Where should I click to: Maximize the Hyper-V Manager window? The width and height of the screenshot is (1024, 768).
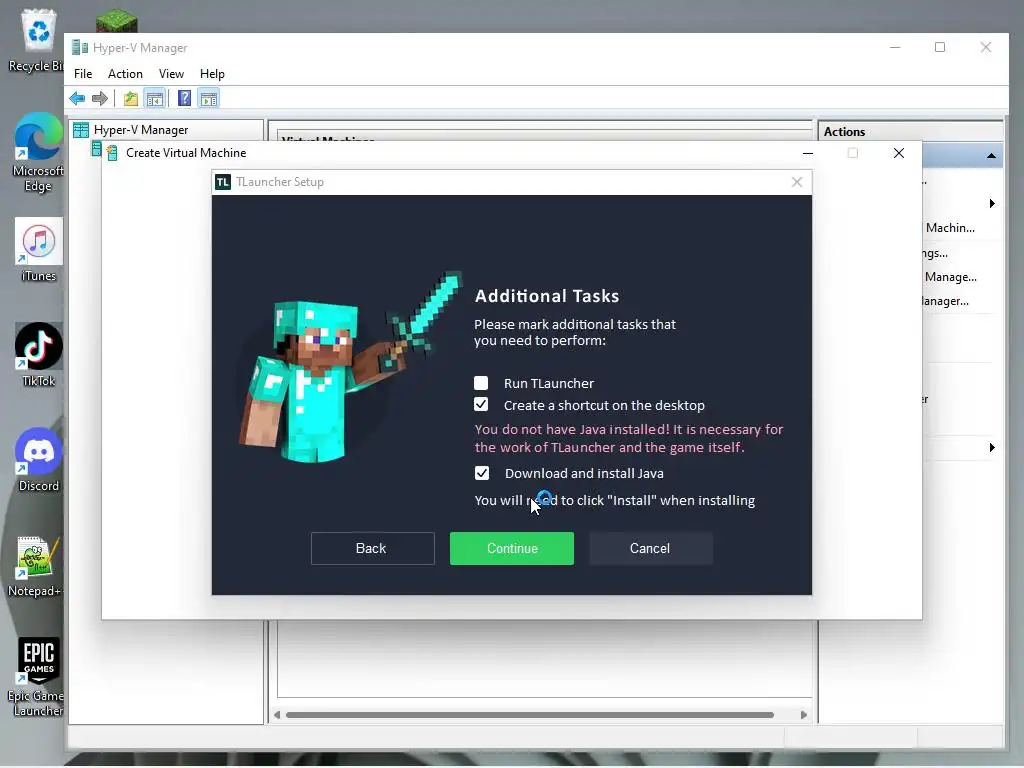pyautogui.click(x=940, y=47)
